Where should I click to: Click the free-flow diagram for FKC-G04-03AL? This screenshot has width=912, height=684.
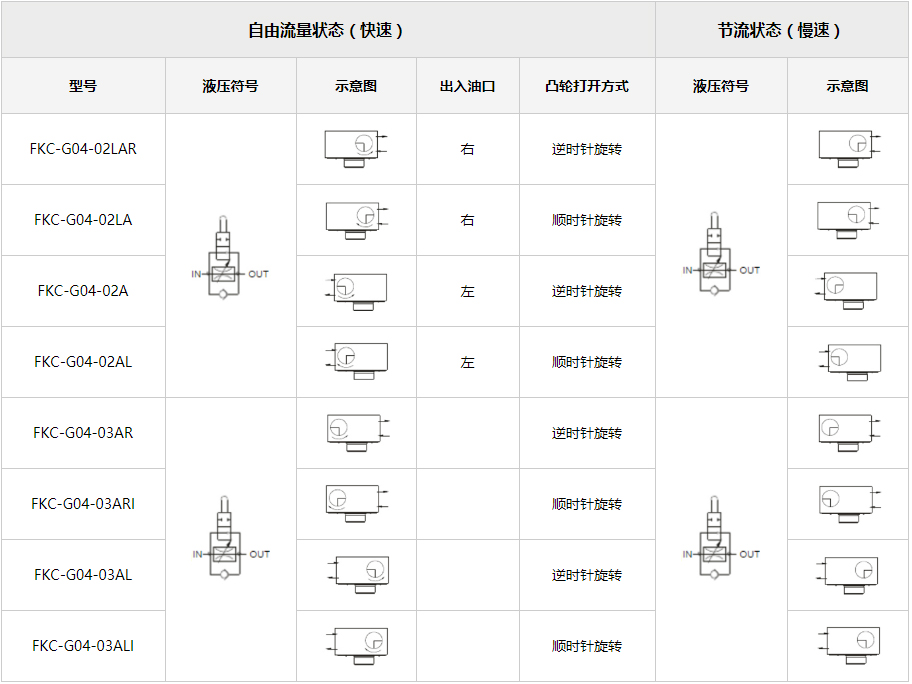click(359, 574)
